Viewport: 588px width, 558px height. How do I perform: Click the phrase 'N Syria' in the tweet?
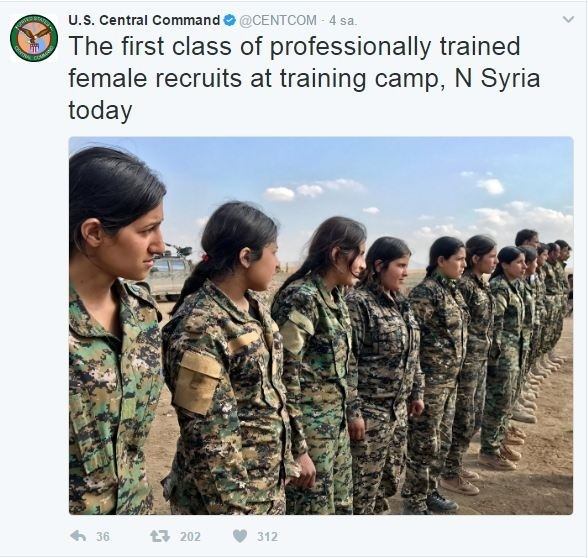(497, 78)
